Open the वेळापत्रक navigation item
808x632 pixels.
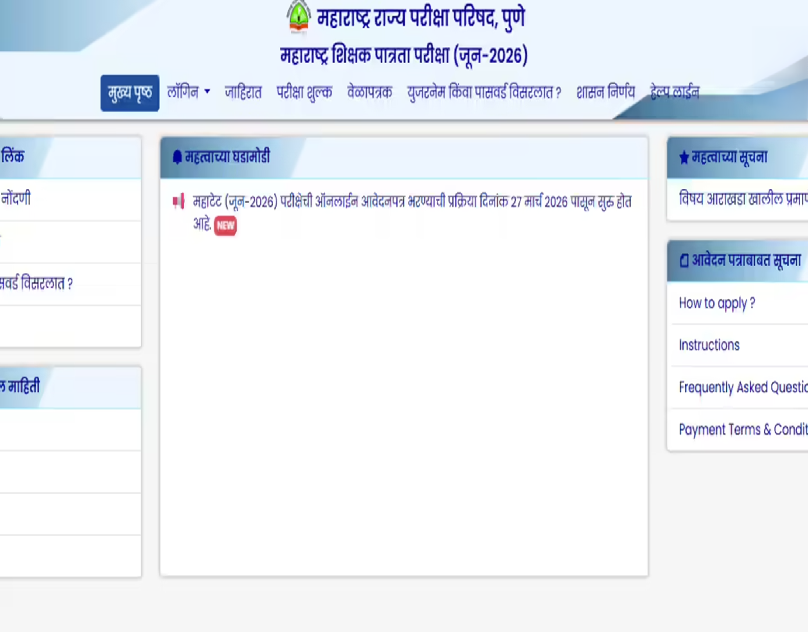pos(367,91)
